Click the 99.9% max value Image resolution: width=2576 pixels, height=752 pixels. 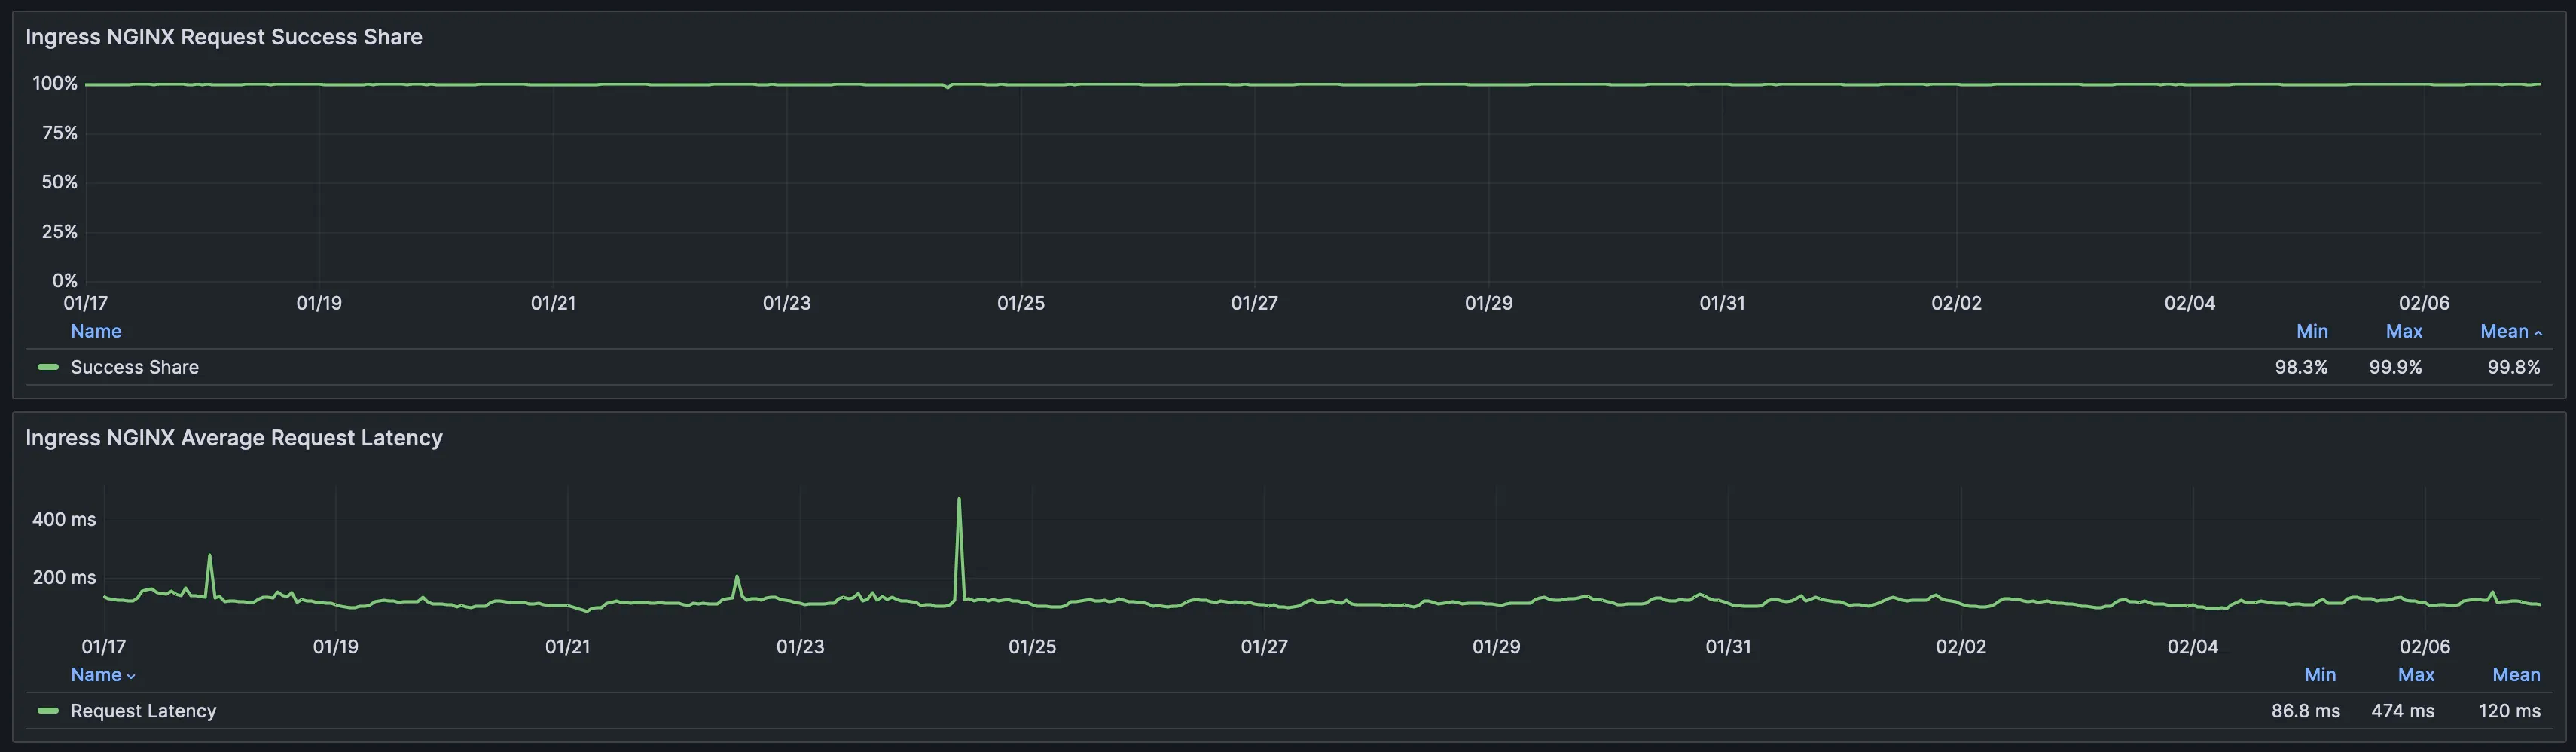pos(2395,367)
